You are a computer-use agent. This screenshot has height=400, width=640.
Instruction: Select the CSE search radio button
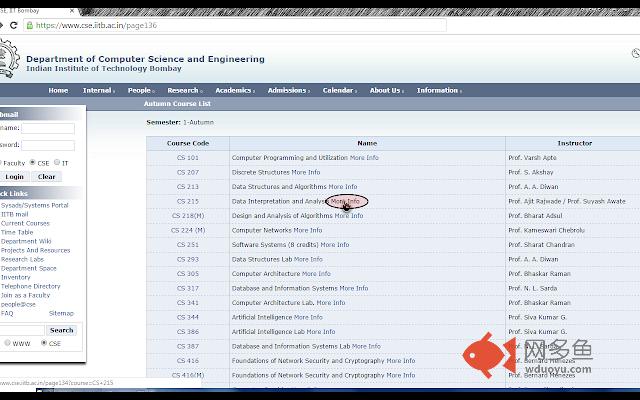[x=44, y=343]
